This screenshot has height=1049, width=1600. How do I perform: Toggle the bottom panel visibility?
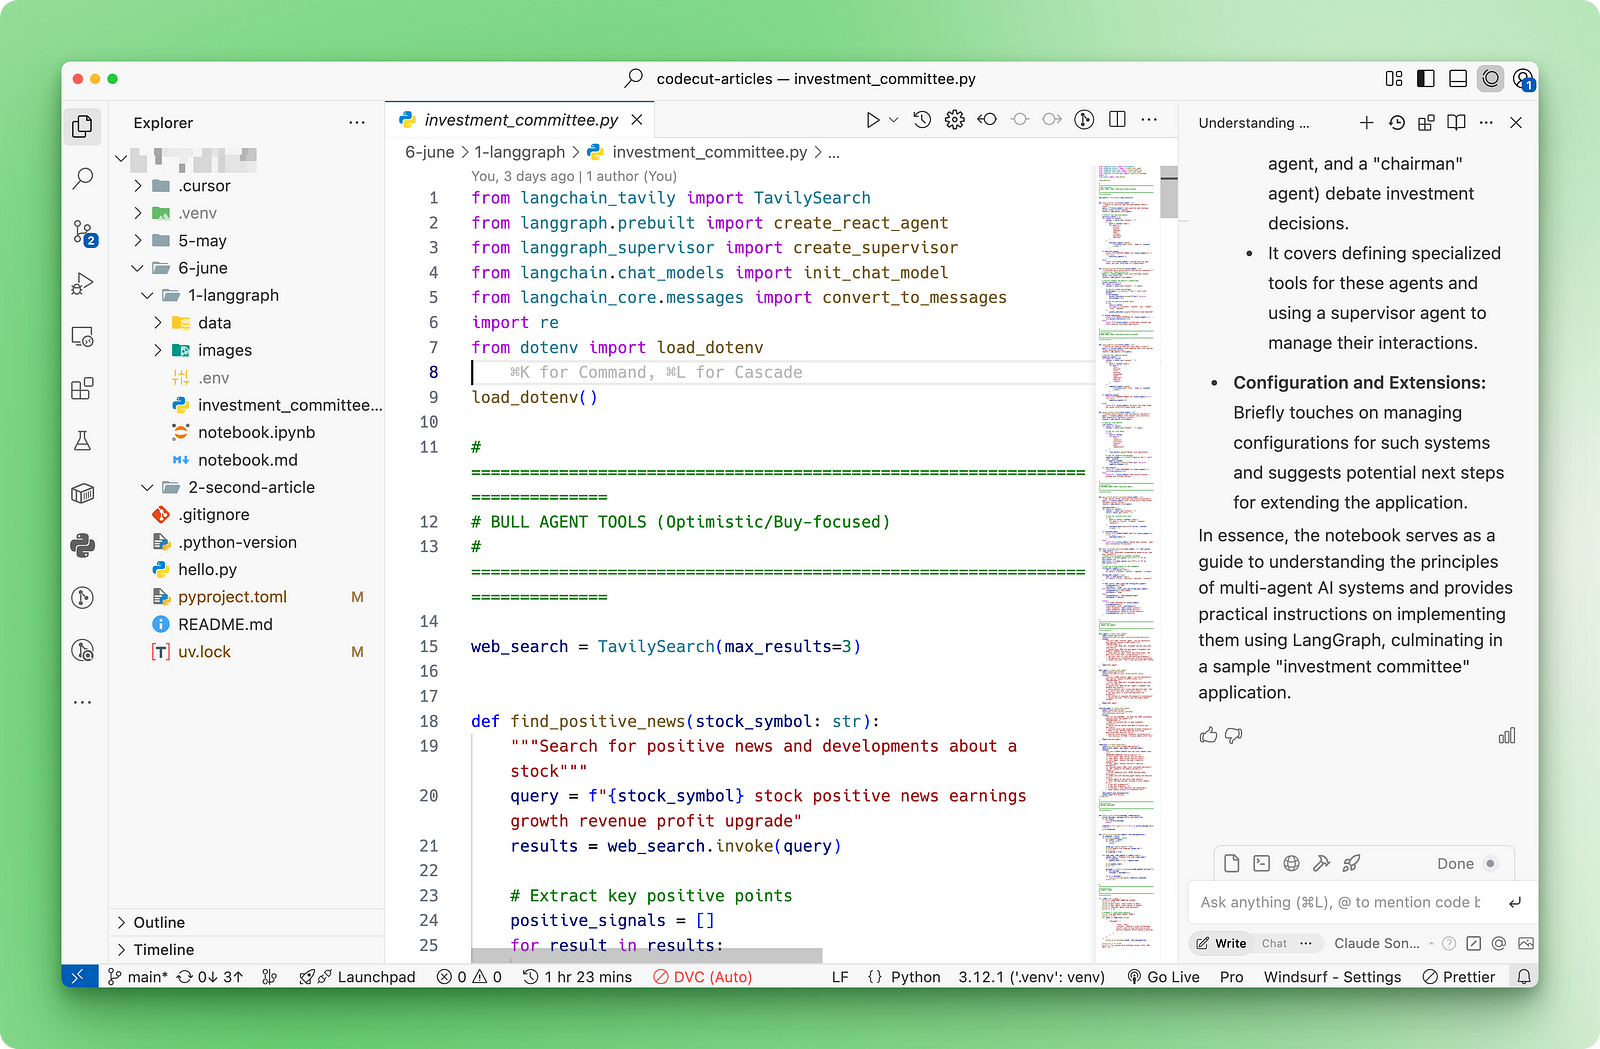(x=1458, y=78)
